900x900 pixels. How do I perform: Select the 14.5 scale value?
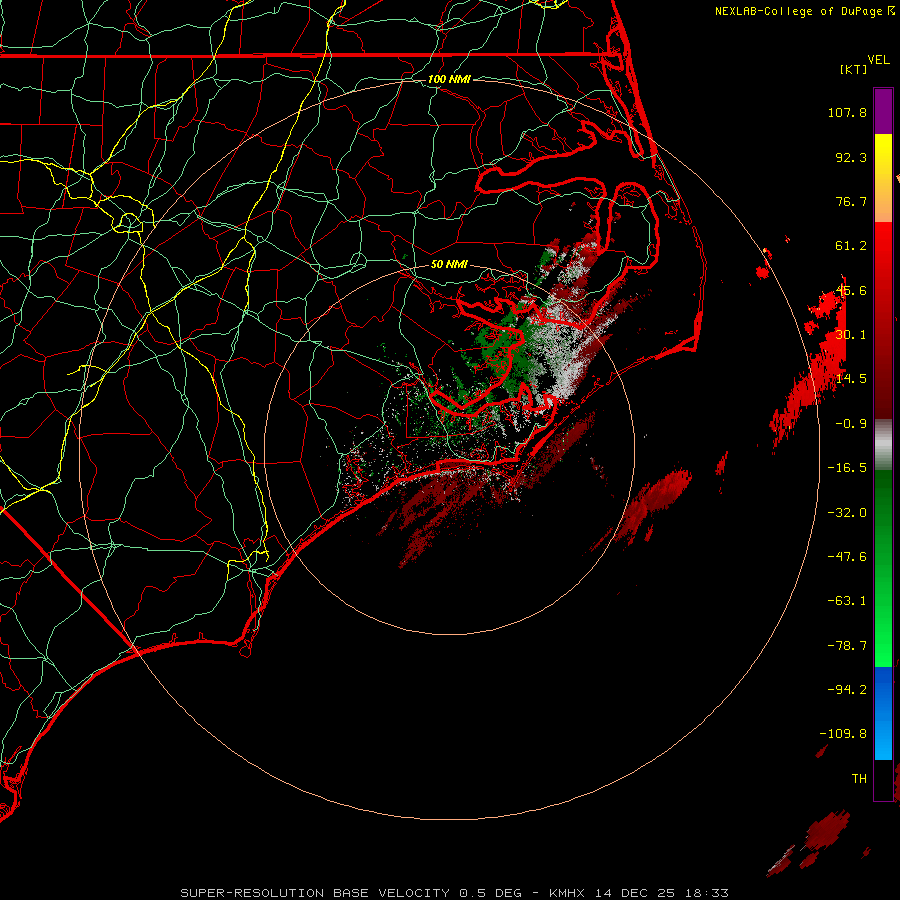tap(851, 378)
